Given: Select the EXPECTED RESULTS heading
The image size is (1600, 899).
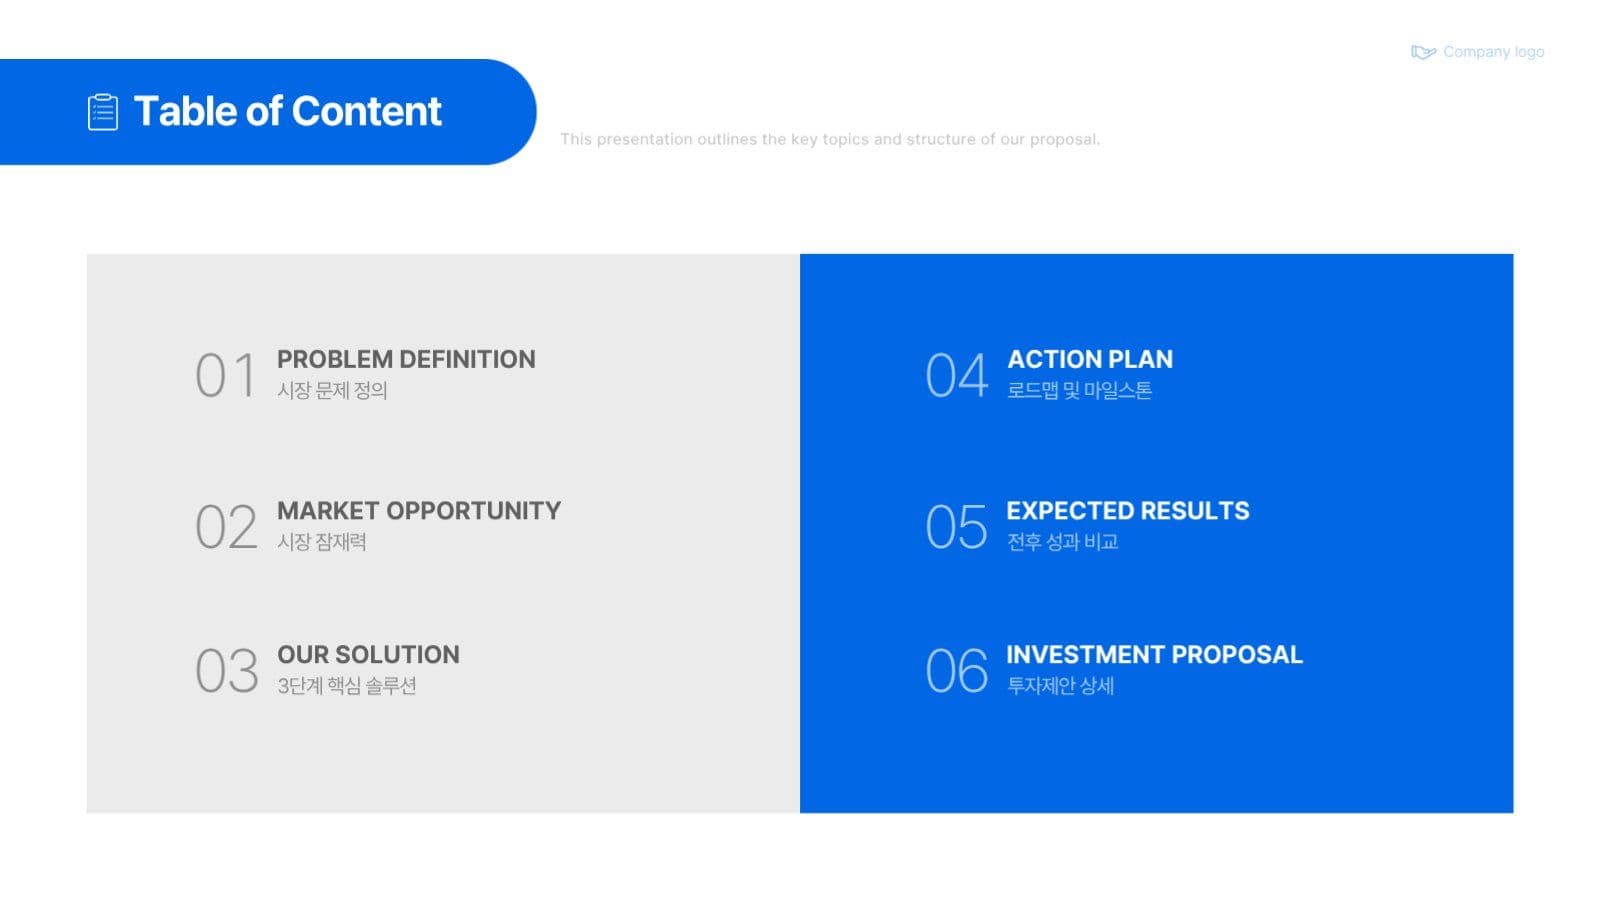Looking at the screenshot, I should 1128,510.
